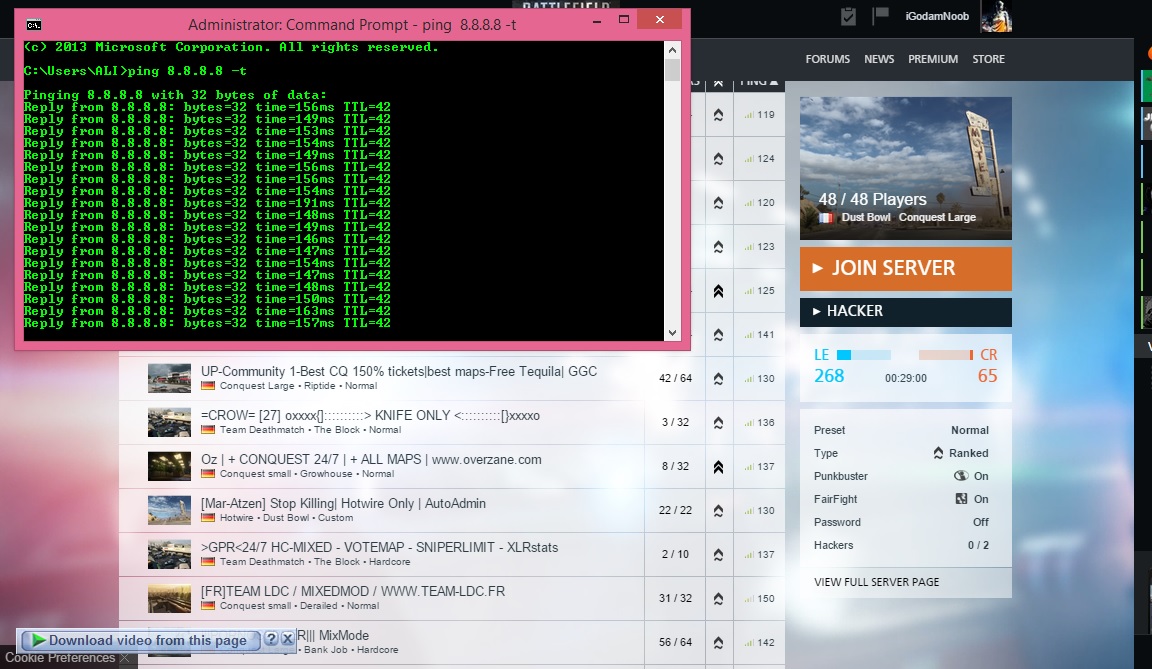1152x669 pixels.
Task: Dismiss the Cookie Preferences bar
Action: click(126, 659)
